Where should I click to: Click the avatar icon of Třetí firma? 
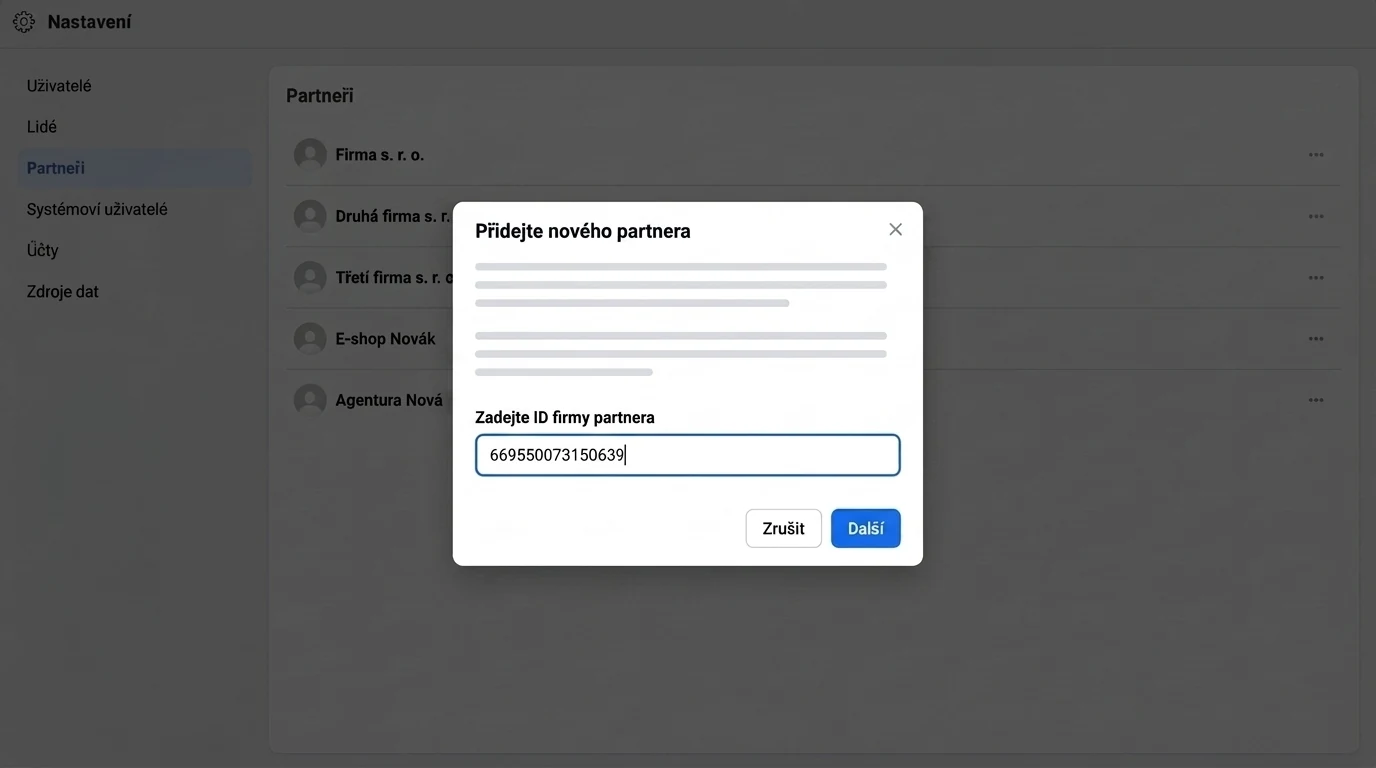coord(310,277)
